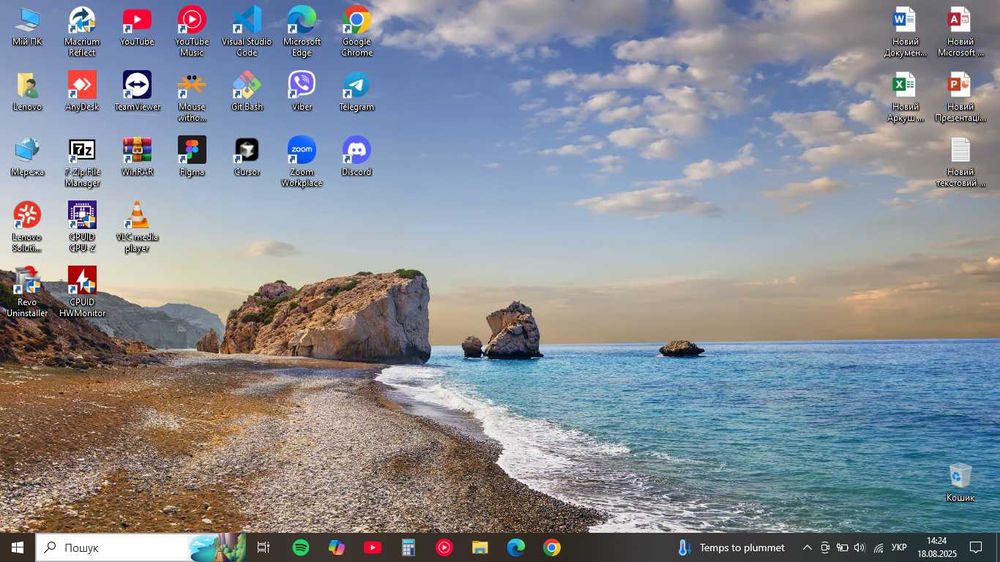Open the clock showing 14:24
The width and height of the screenshot is (1000, 562).
[937, 547]
